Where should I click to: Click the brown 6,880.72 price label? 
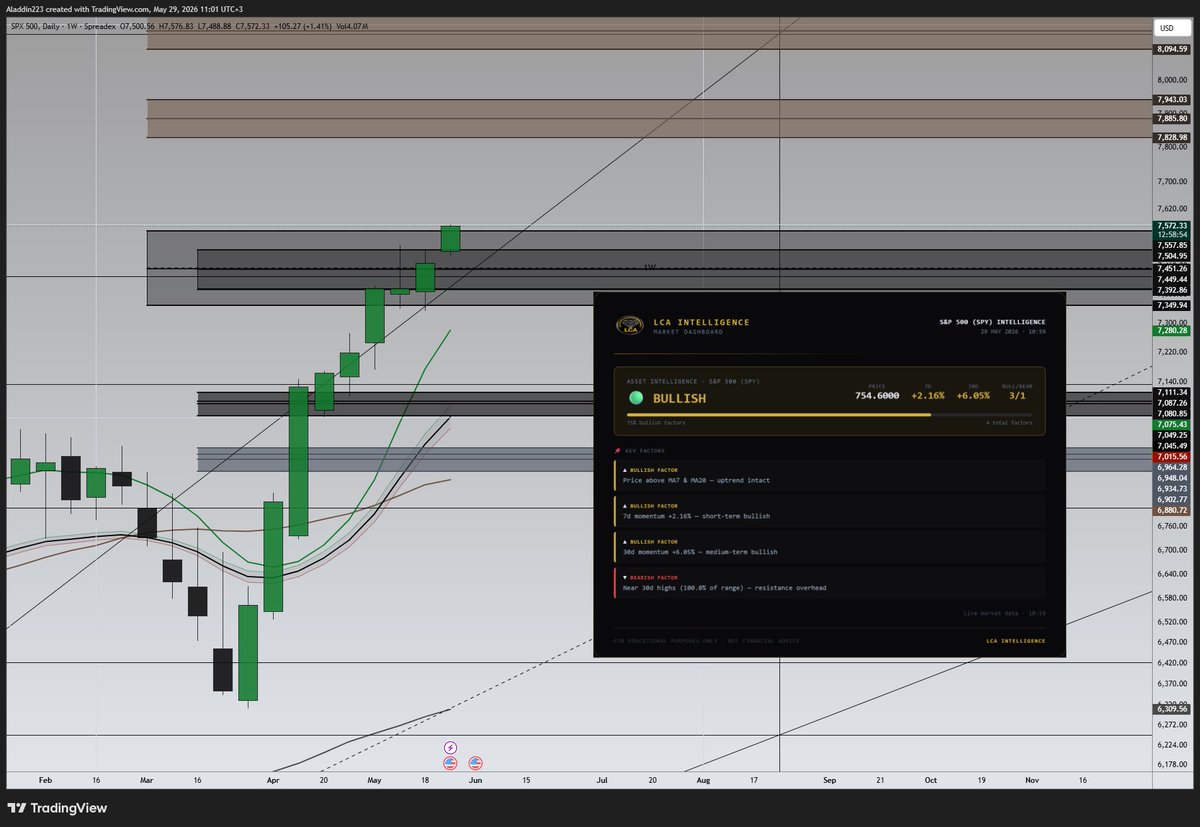coord(1171,510)
